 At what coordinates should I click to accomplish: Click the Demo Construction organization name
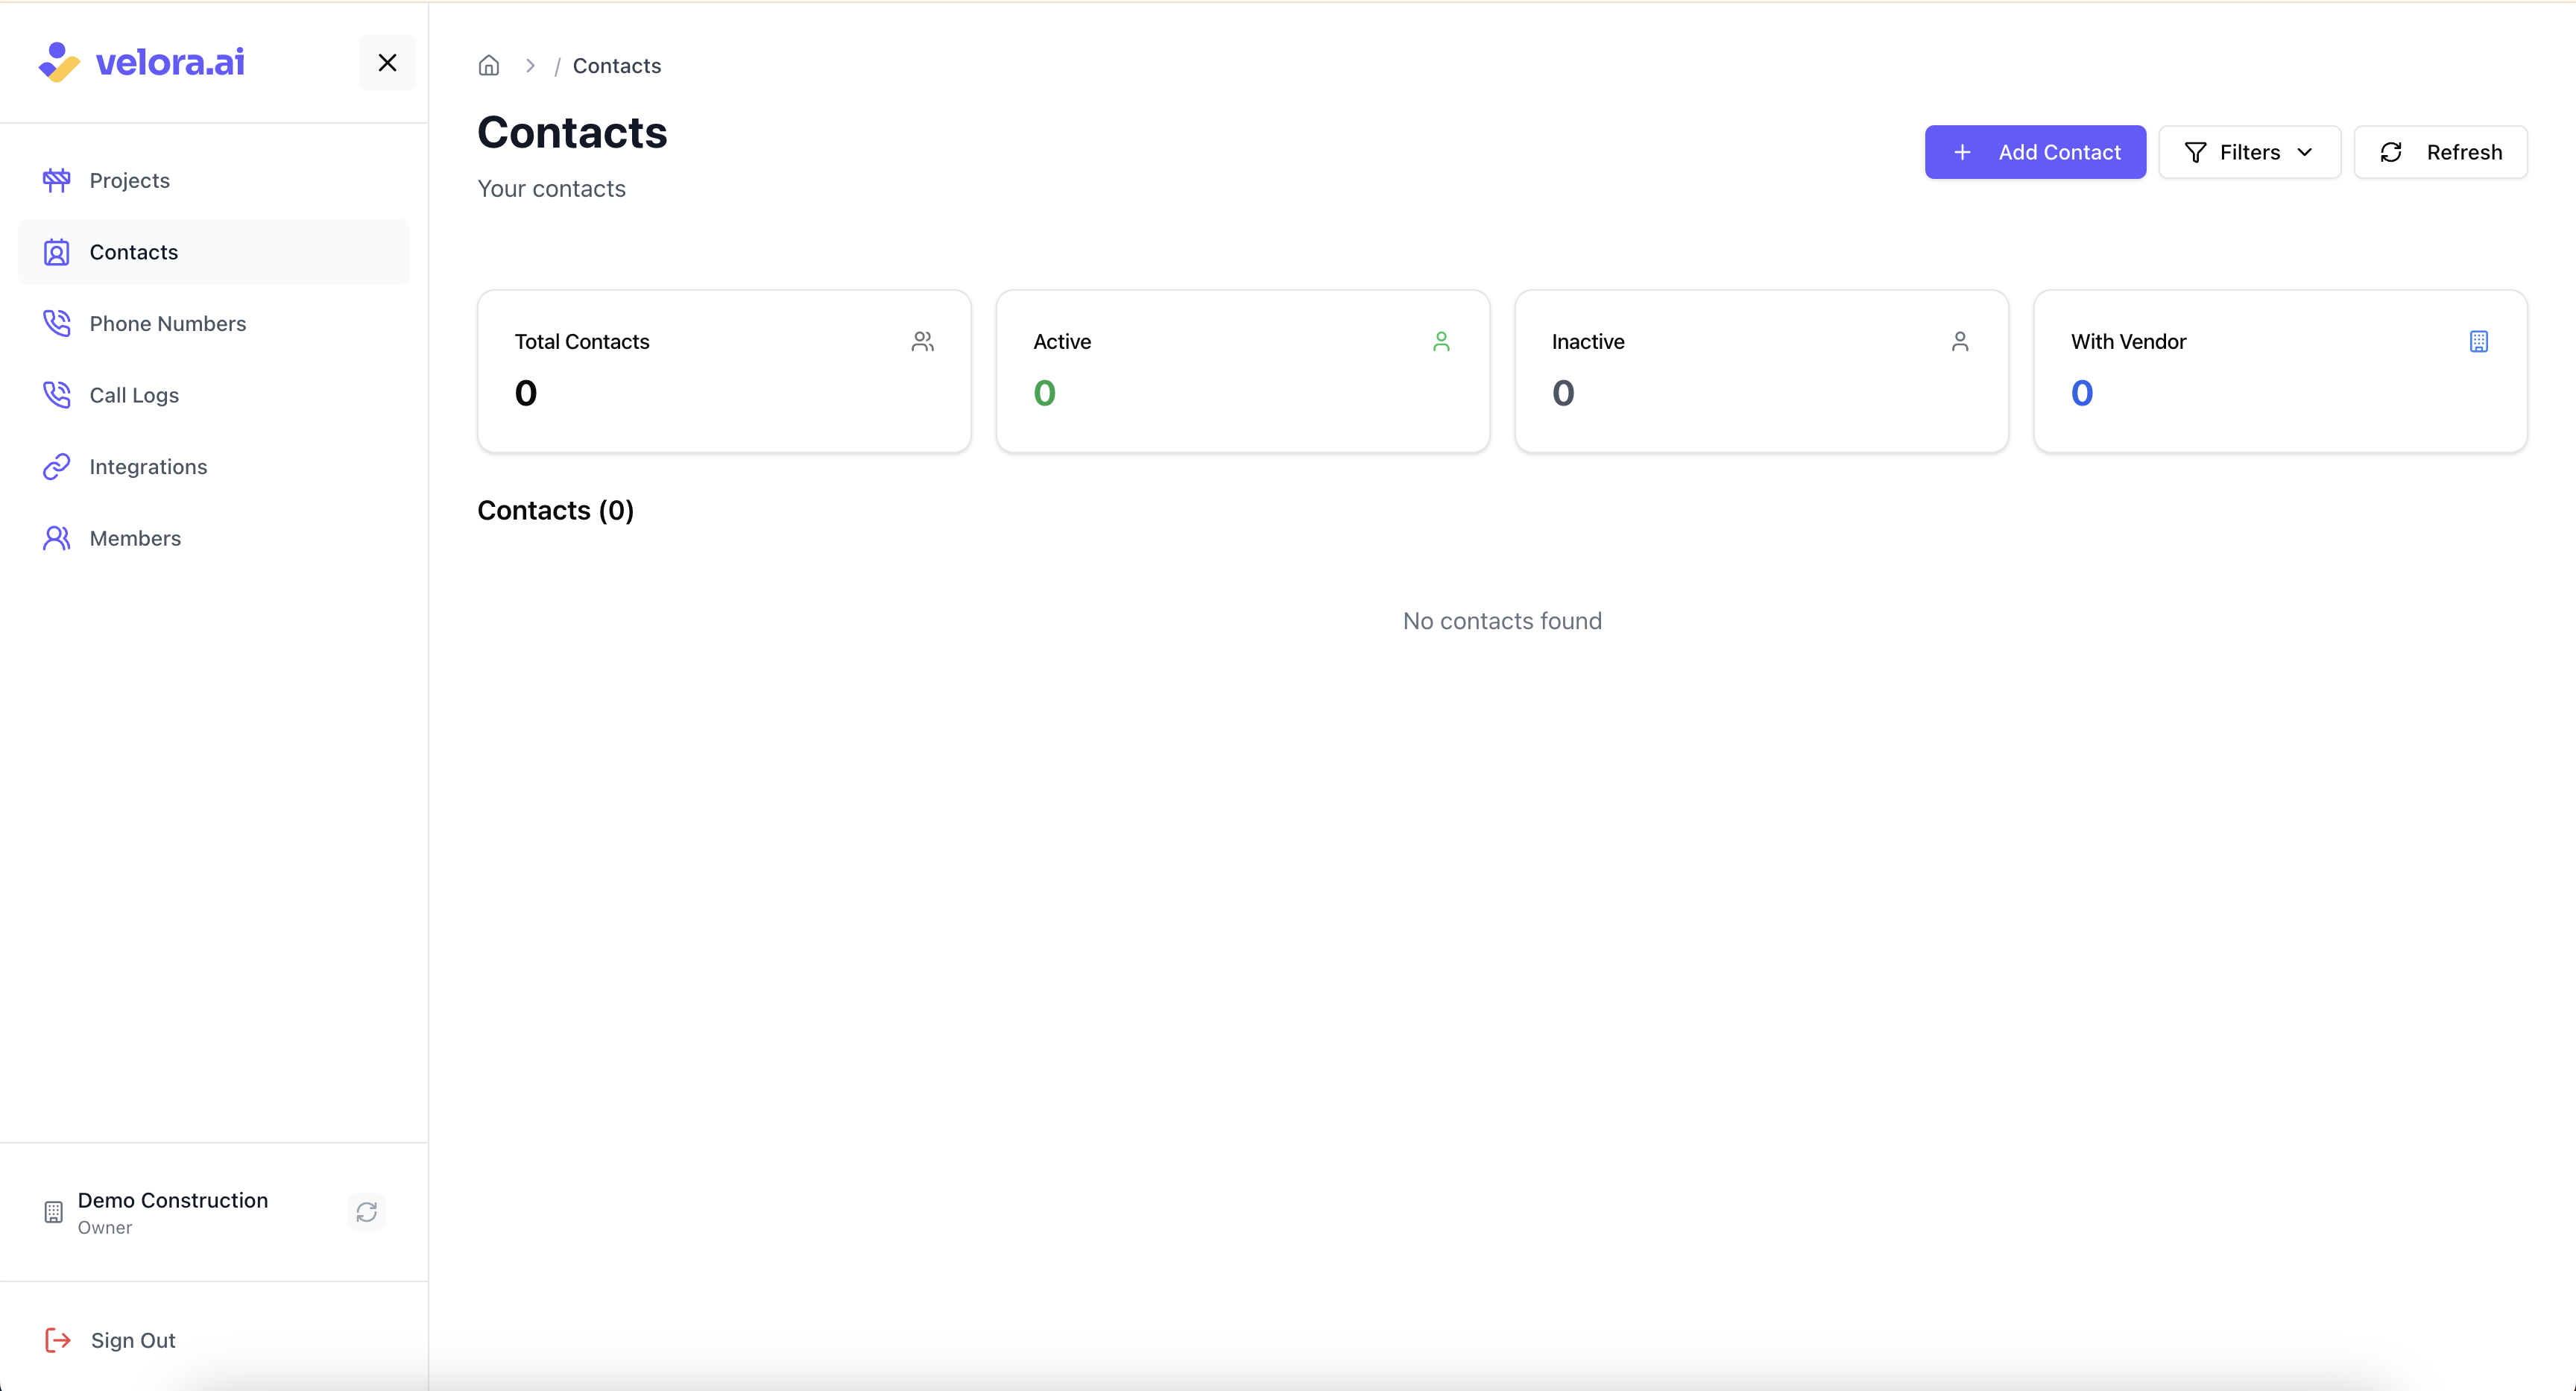pos(173,1200)
